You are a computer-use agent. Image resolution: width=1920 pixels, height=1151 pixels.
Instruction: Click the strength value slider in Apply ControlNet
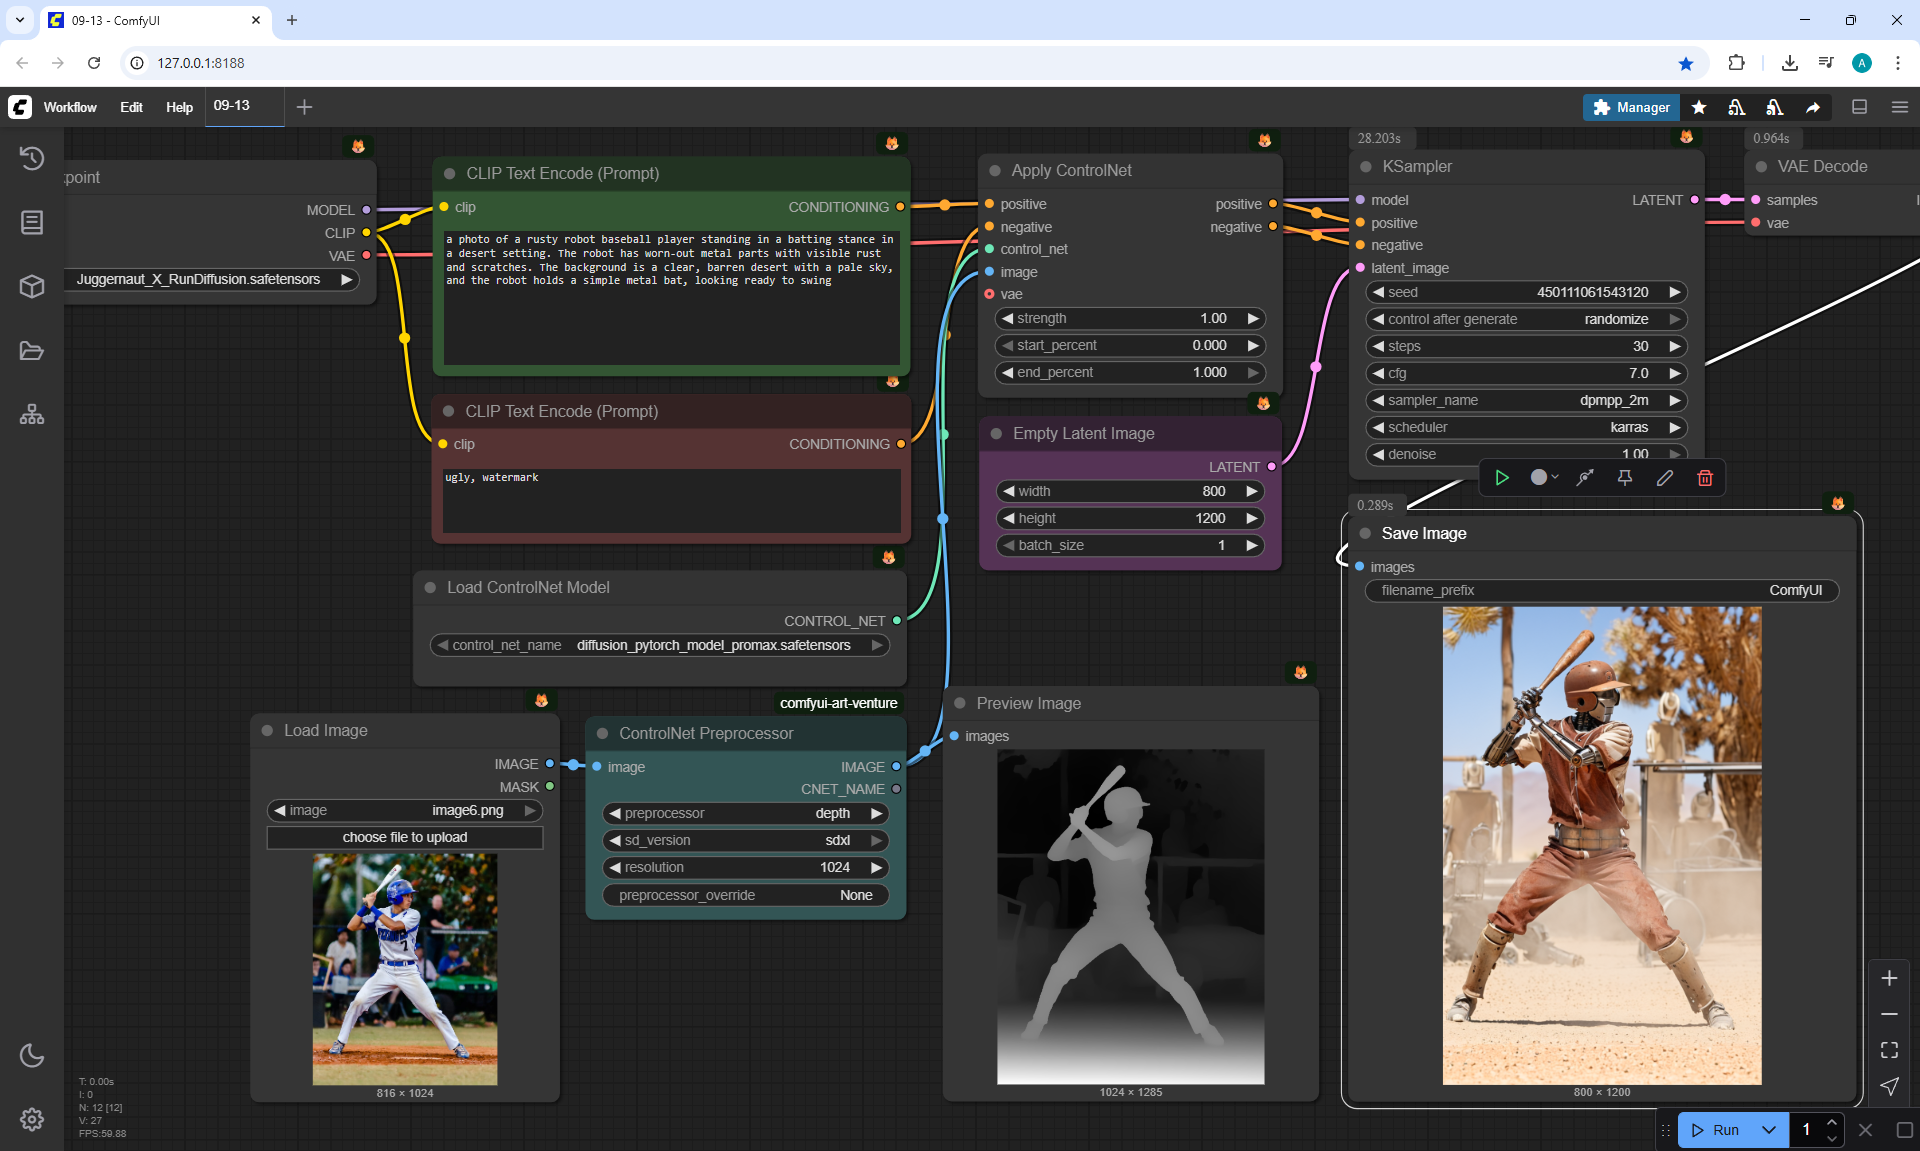1130,318
